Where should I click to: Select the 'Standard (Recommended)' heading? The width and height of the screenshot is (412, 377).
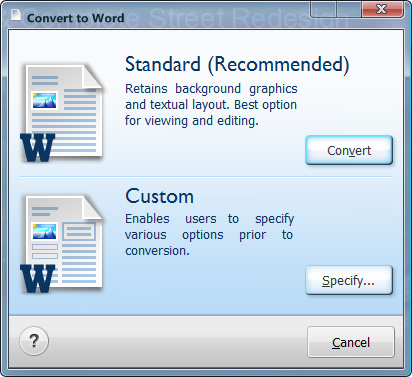coord(237,65)
